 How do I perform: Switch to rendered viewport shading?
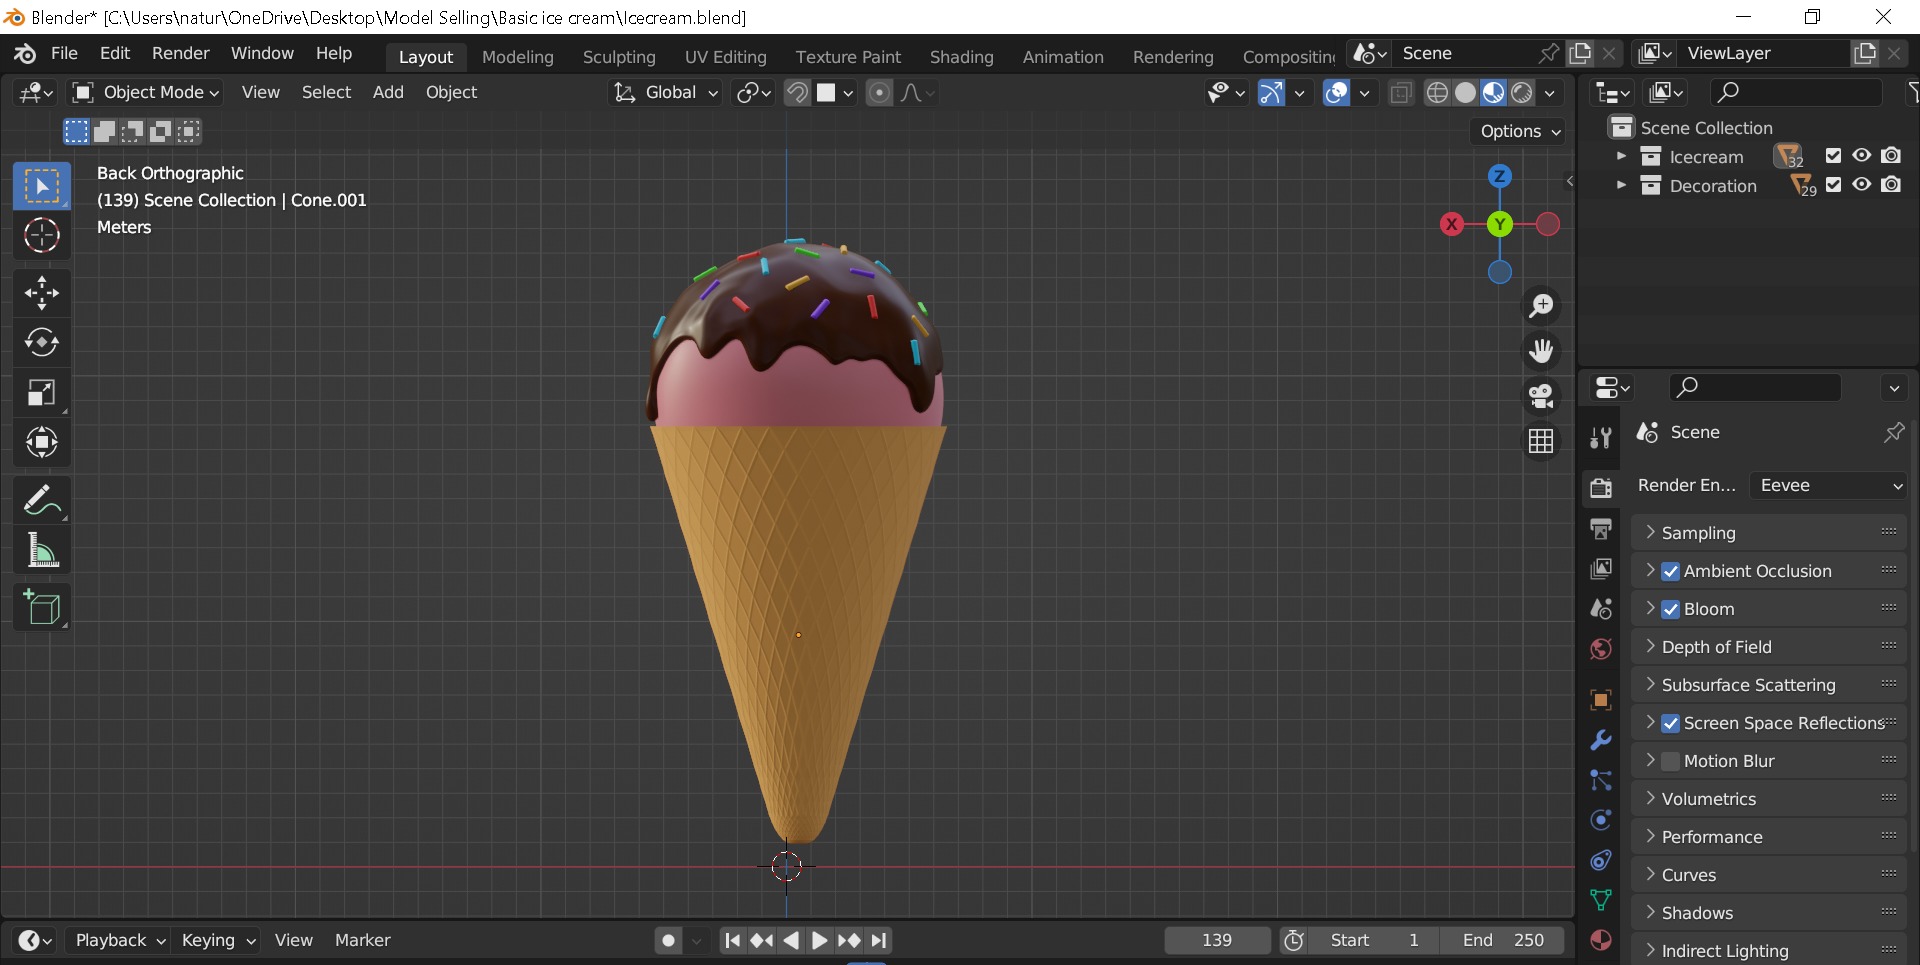click(1521, 93)
